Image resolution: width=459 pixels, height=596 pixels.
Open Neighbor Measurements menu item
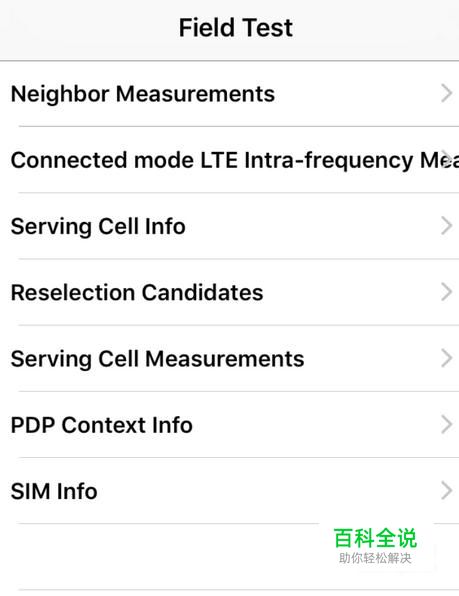point(230,94)
